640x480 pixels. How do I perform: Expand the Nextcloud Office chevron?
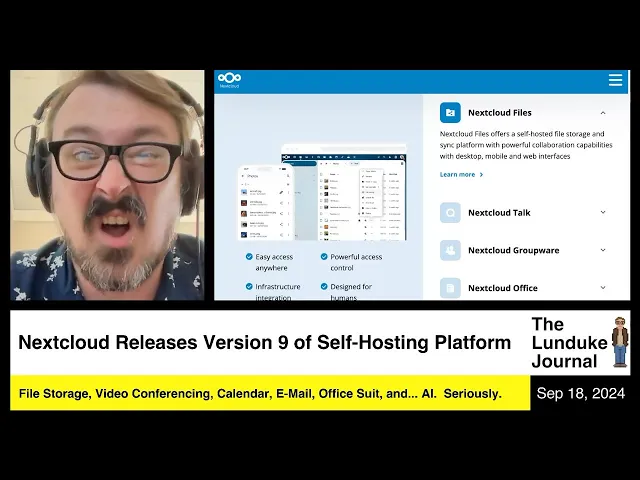tap(603, 287)
